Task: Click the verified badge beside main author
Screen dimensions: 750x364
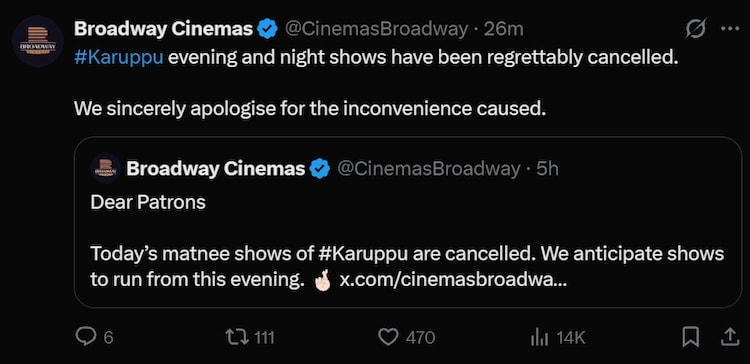Action: pyautogui.click(x=268, y=30)
